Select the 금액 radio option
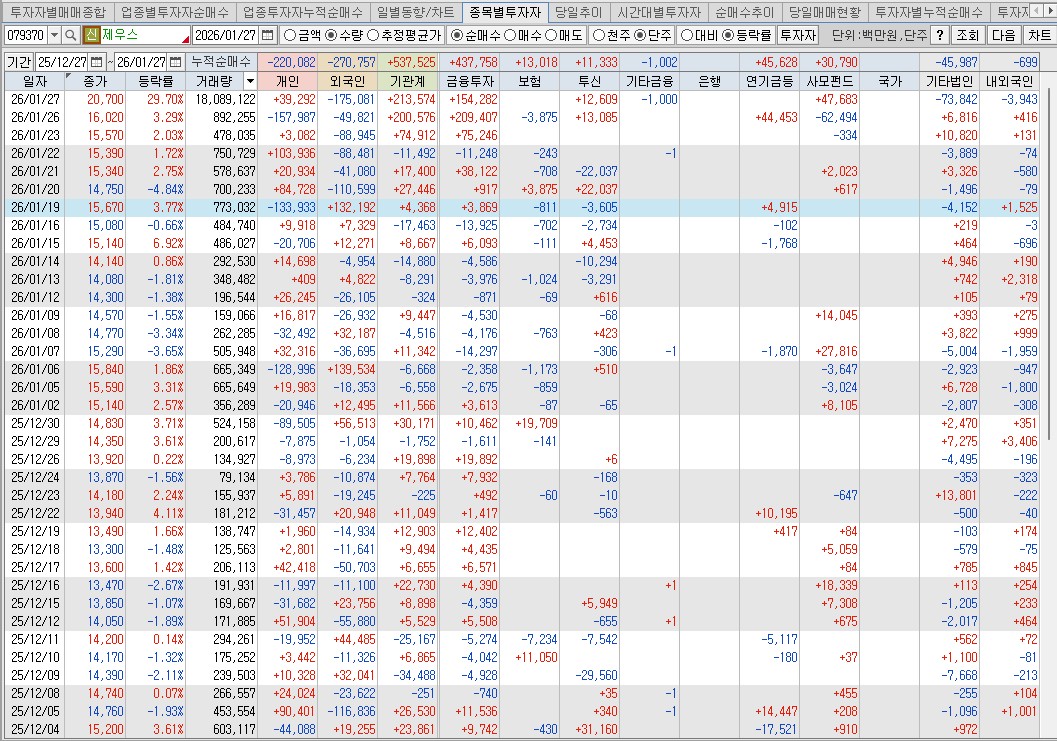Viewport: 1057px width, 741px height. tap(290, 35)
